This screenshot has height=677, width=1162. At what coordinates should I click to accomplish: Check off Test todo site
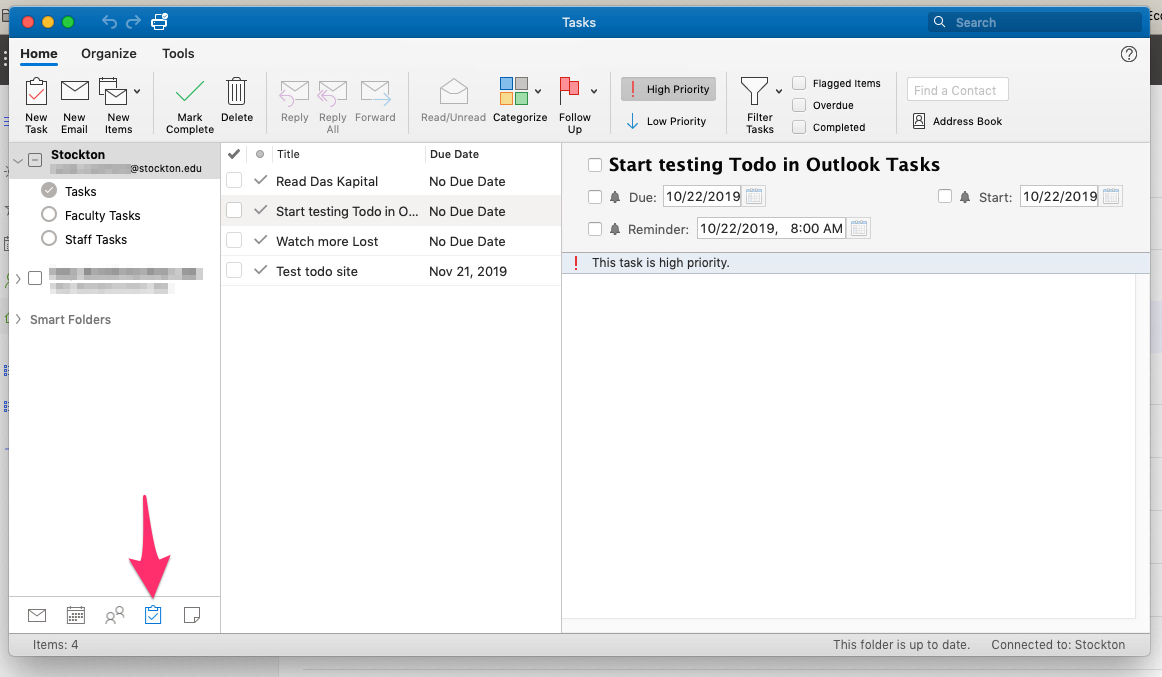click(x=234, y=270)
